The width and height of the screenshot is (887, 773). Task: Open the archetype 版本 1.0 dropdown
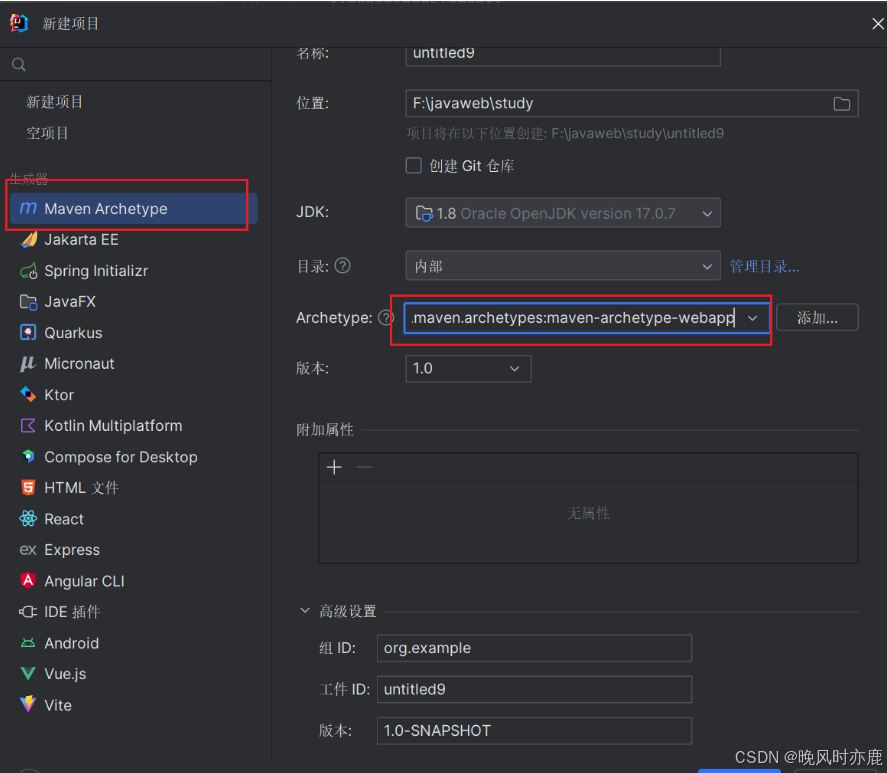(468, 369)
